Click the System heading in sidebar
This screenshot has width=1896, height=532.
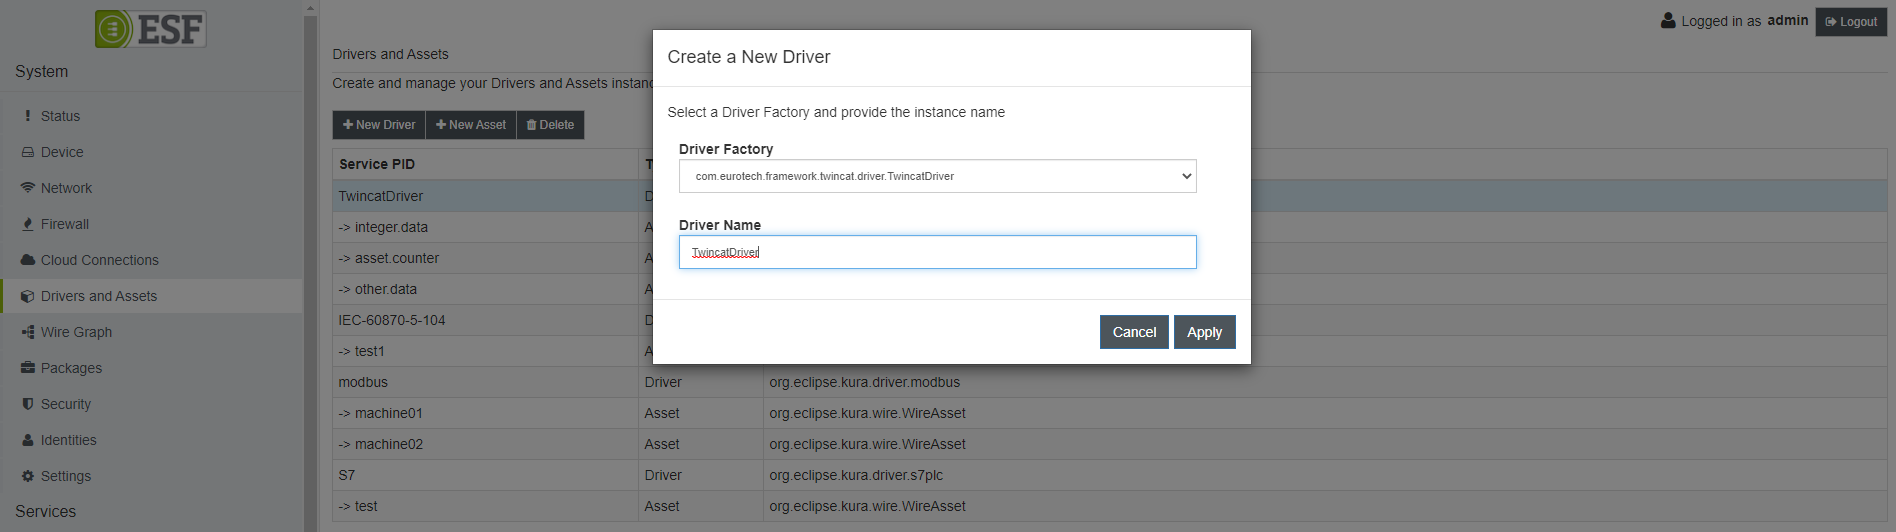pos(41,71)
